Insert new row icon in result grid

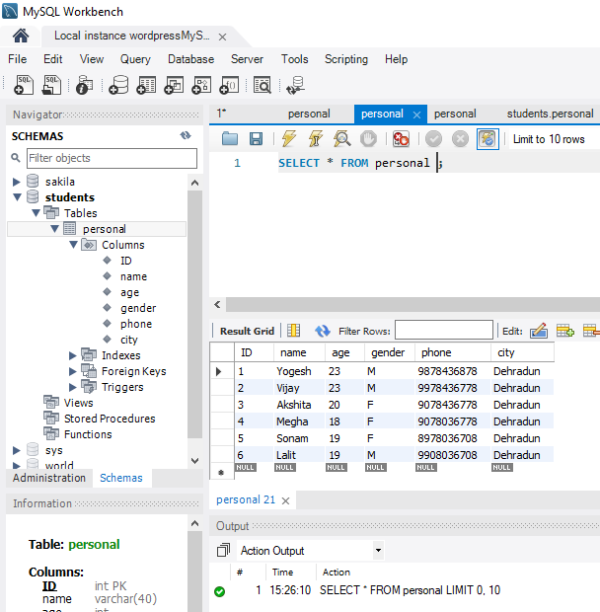pos(565,331)
